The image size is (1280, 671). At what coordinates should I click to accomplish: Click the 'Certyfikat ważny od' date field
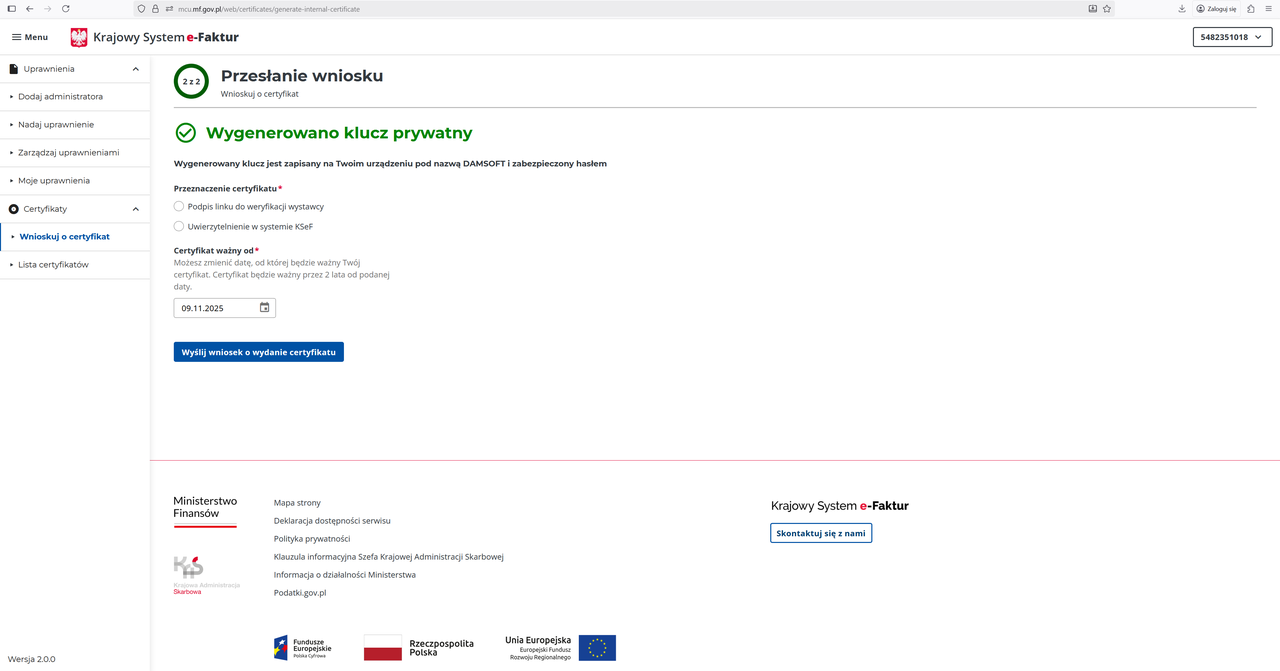click(215, 308)
